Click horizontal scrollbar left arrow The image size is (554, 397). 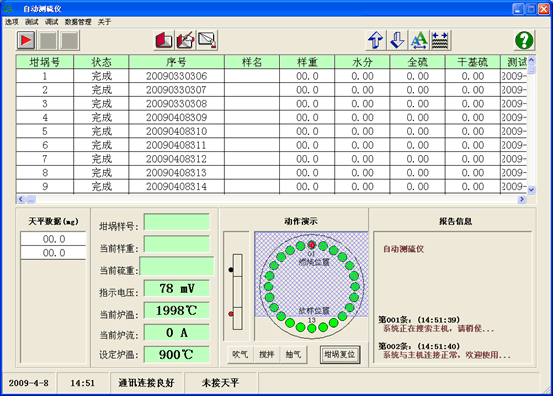click(21, 200)
